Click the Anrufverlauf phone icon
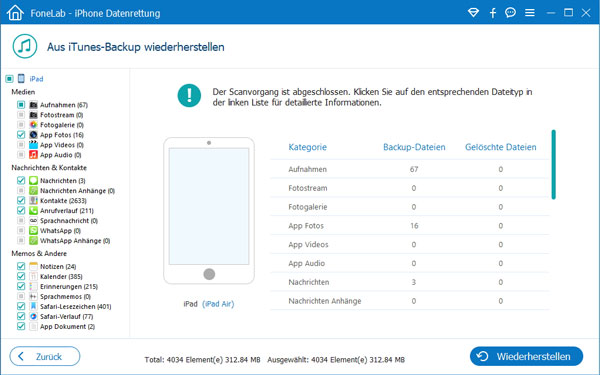Image resolution: width=600 pixels, height=375 pixels. (33, 210)
